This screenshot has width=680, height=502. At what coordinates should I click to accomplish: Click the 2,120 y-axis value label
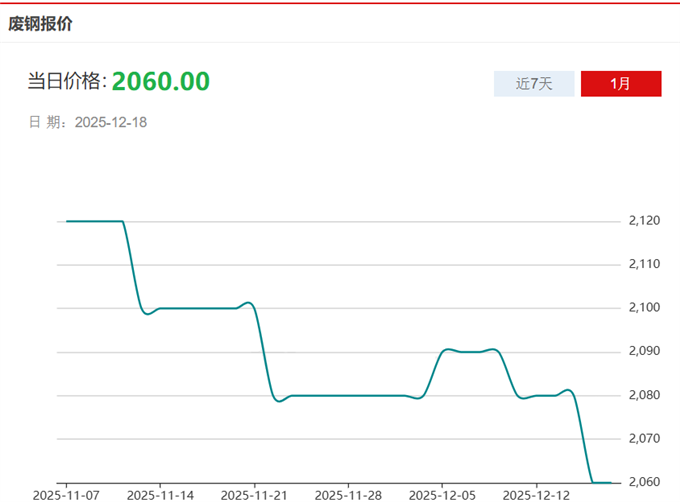[645, 220]
